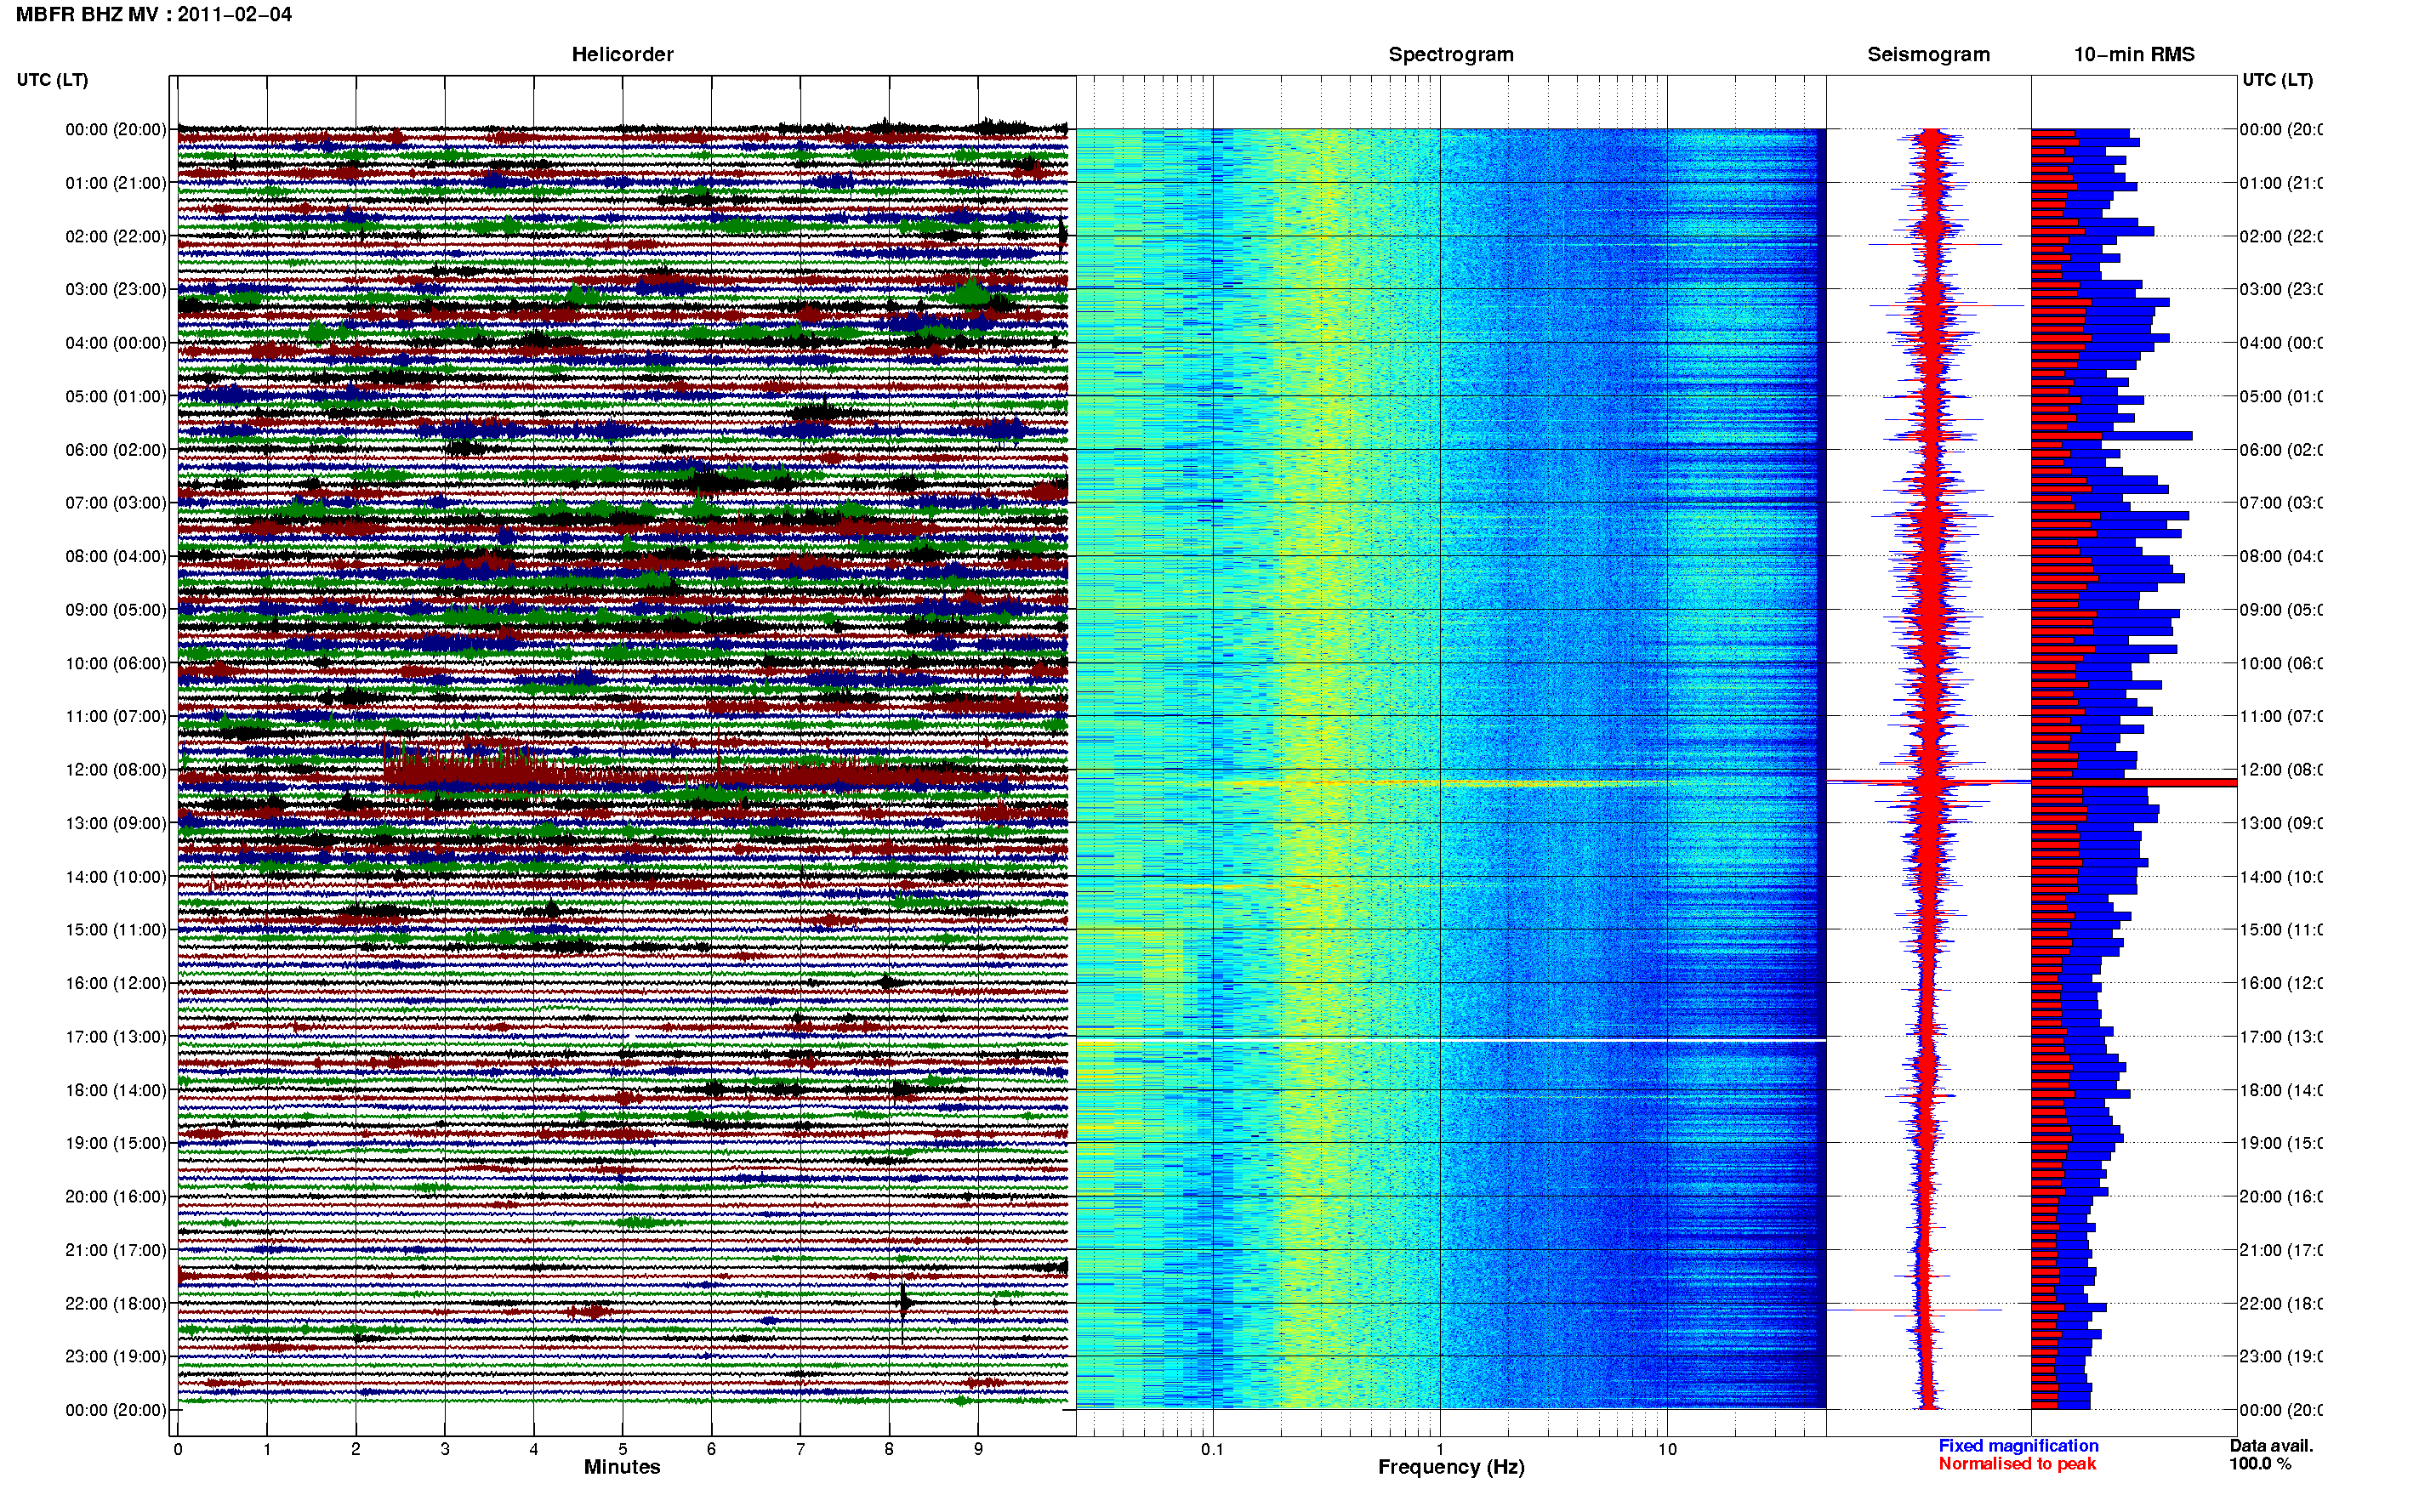Select left time label '10:00 (06:00)'
The width and height of the screenshot is (2419, 1512).
pos(116,664)
